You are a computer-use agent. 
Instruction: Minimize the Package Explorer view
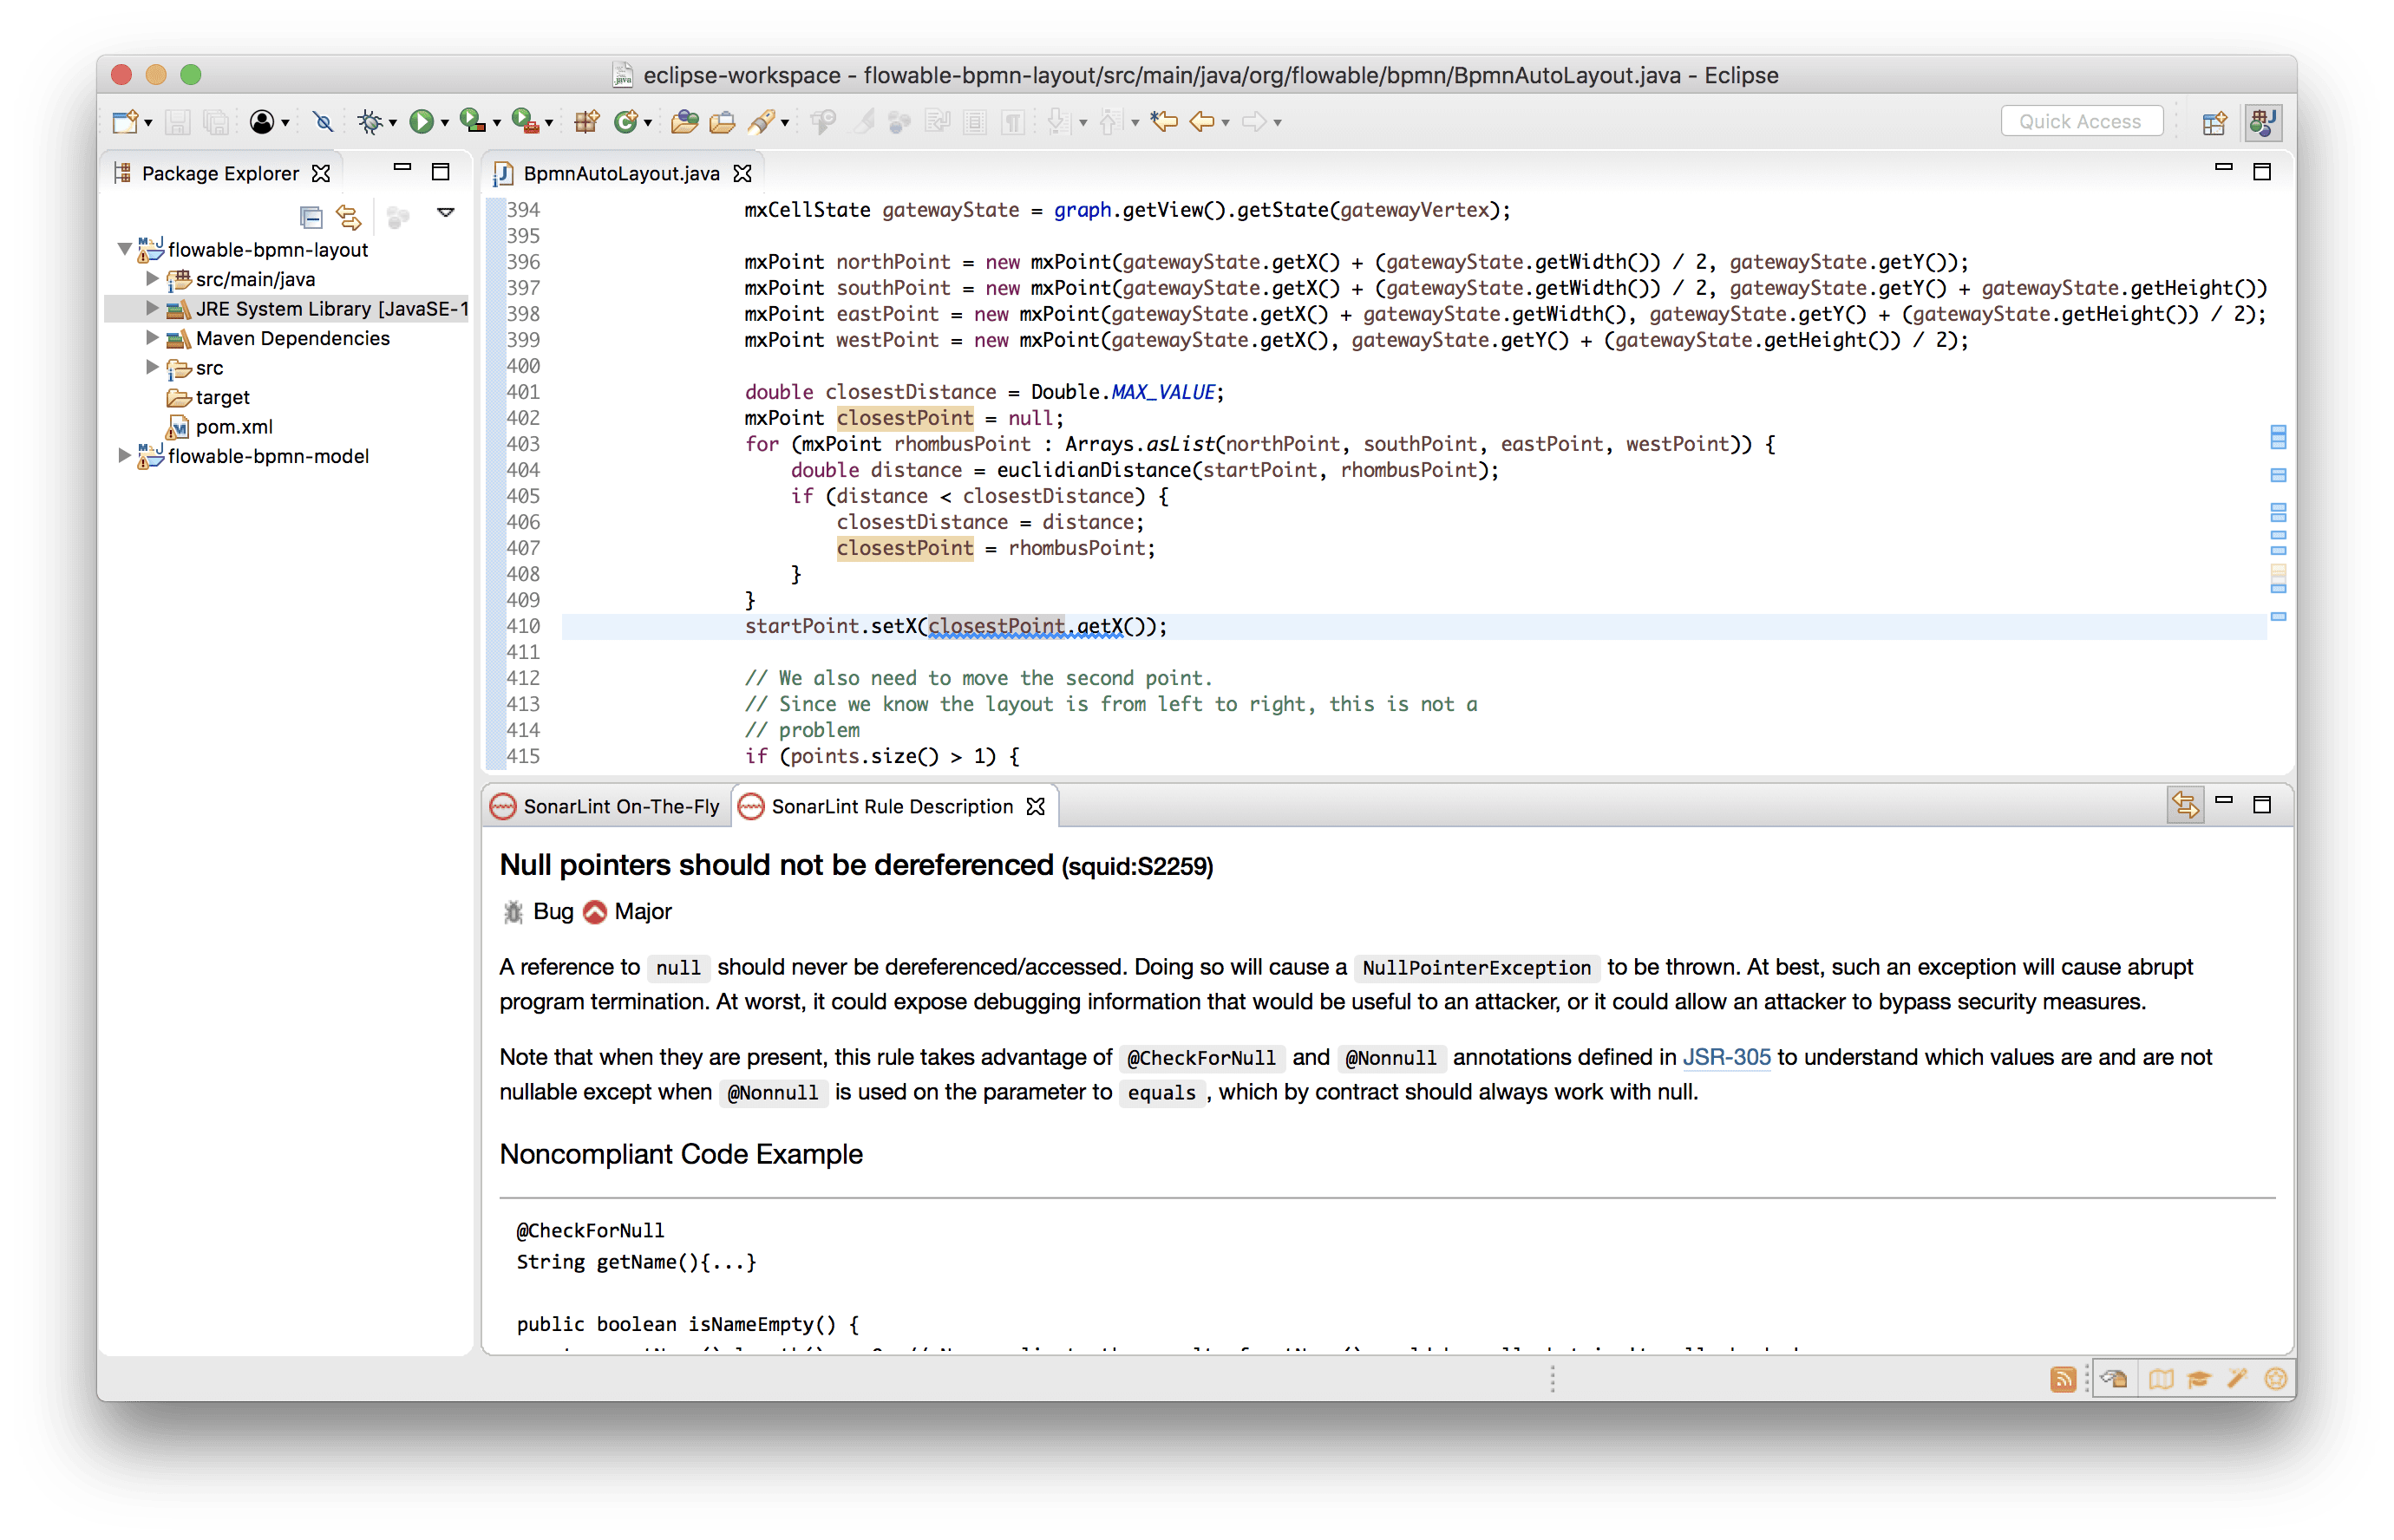coord(402,169)
